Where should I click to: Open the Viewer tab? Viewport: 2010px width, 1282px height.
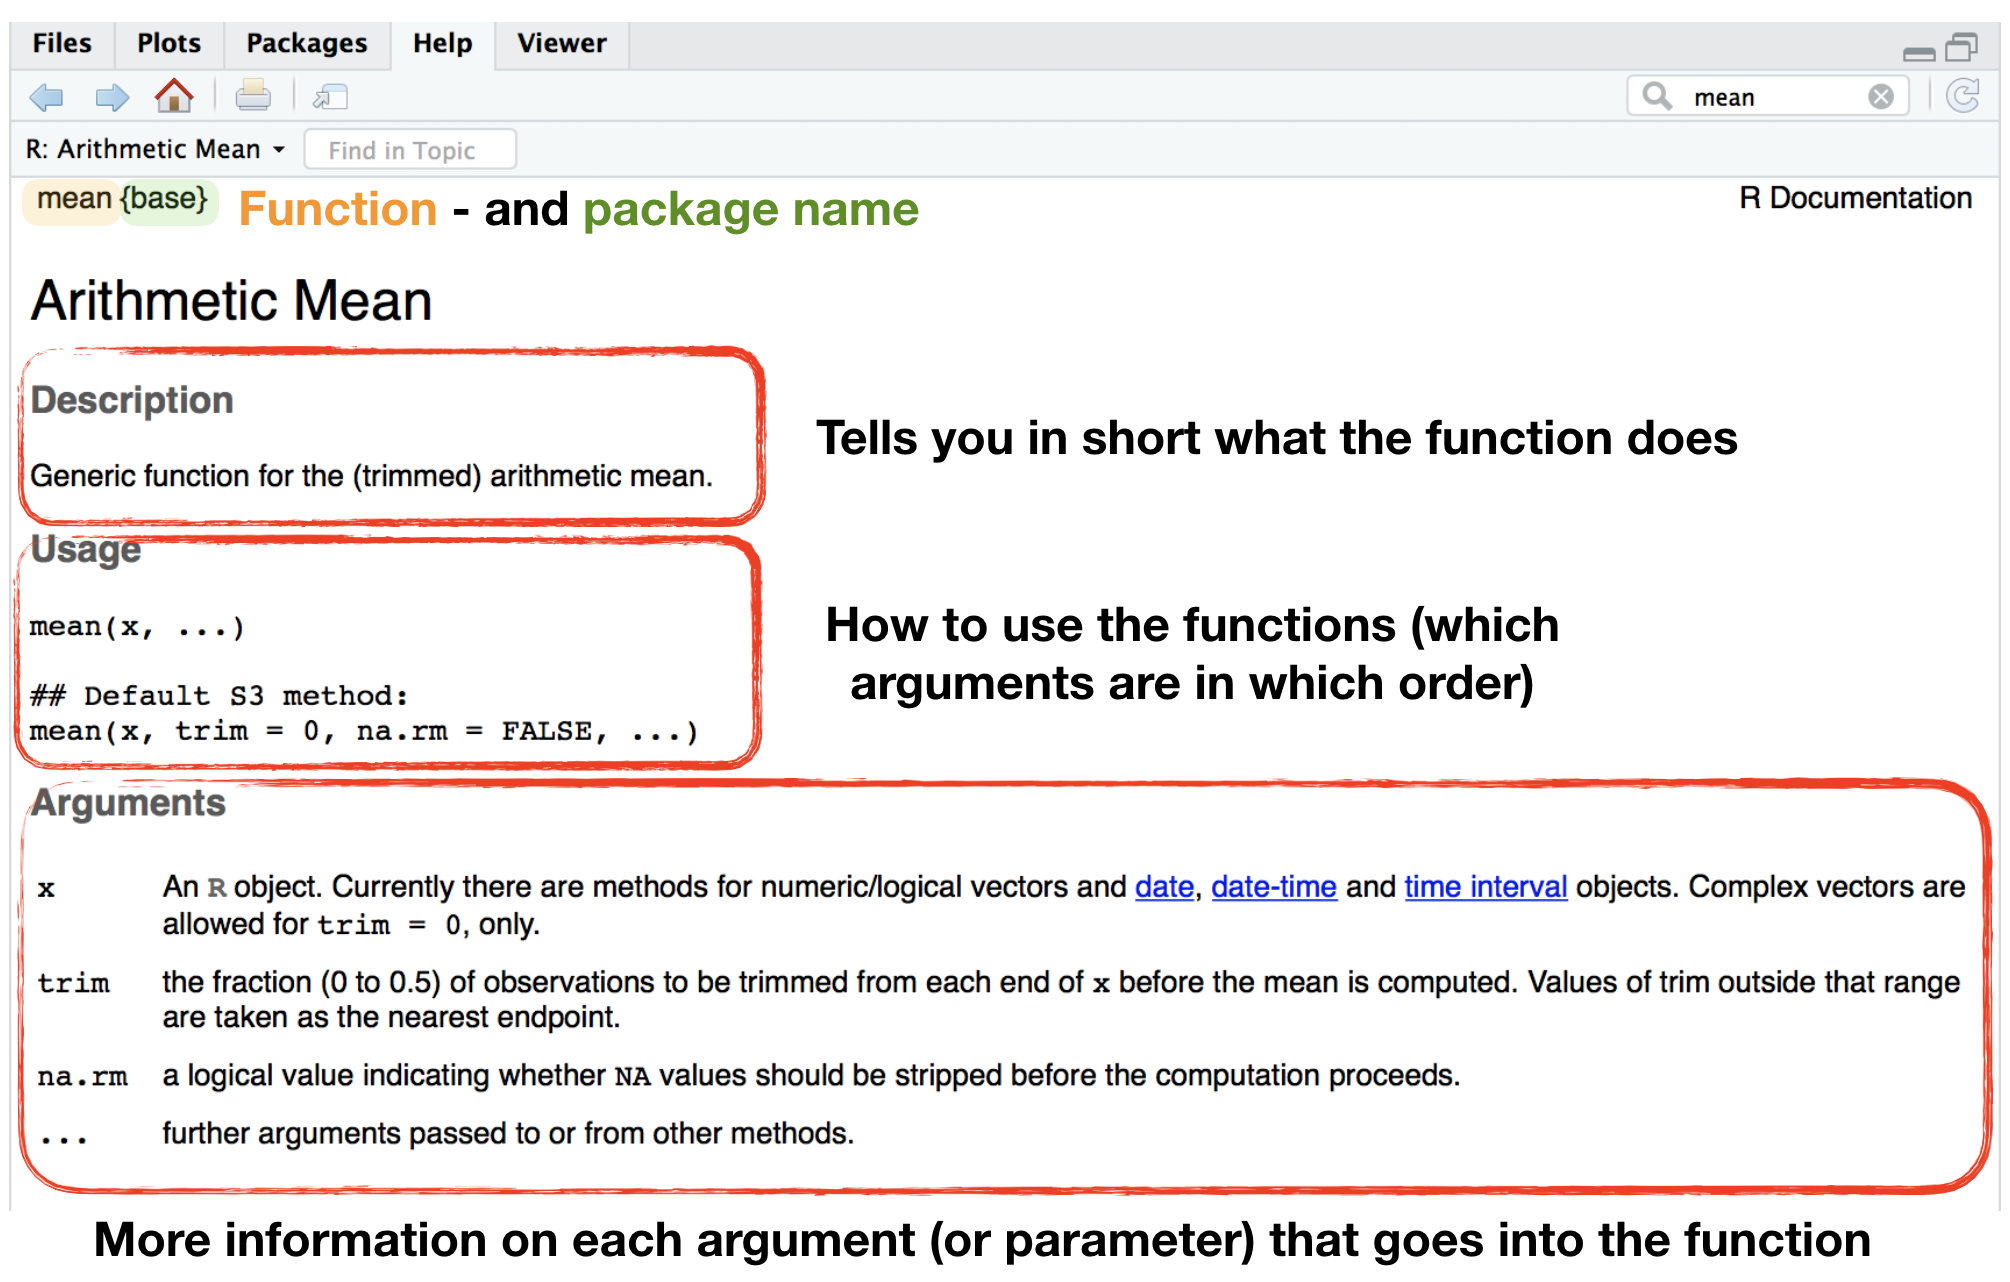pyautogui.click(x=561, y=43)
